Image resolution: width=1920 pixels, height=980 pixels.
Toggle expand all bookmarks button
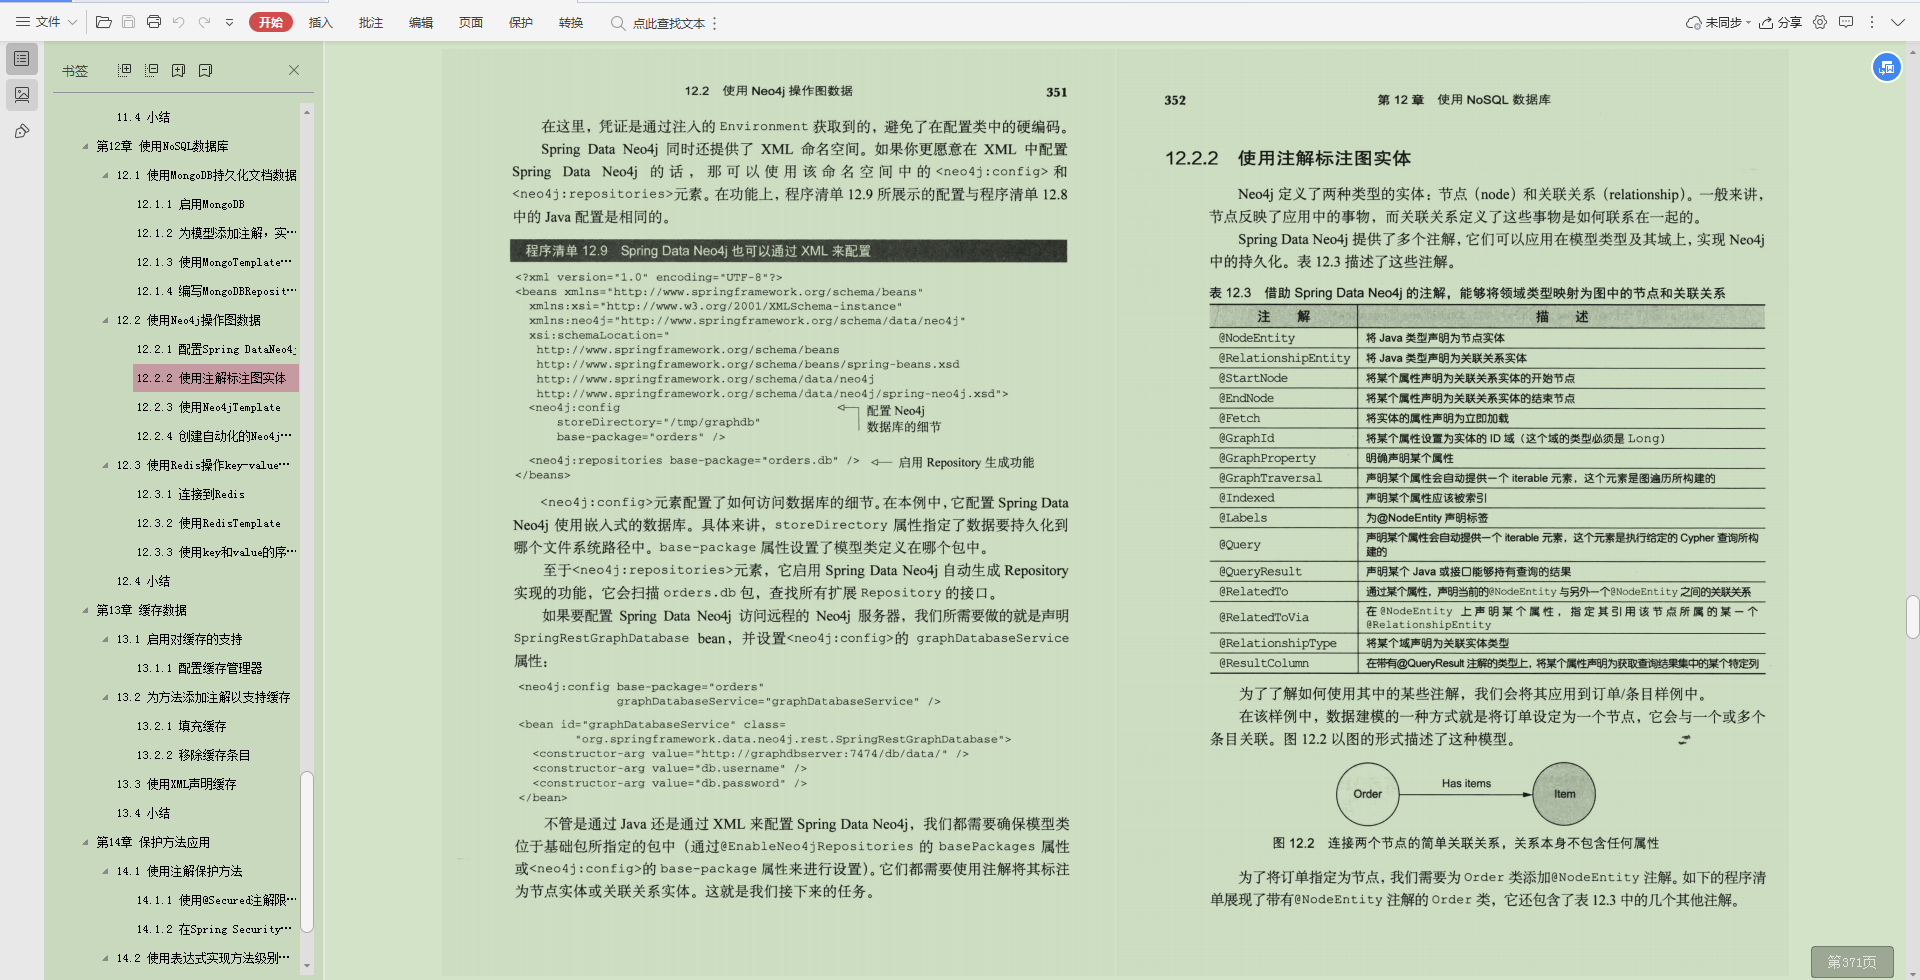click(x=125, y=70)
